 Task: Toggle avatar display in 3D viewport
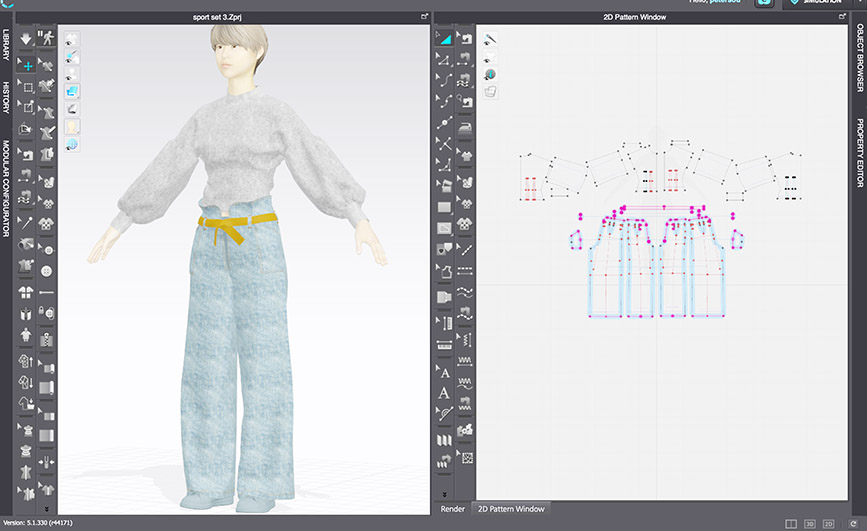coord(73,75)
